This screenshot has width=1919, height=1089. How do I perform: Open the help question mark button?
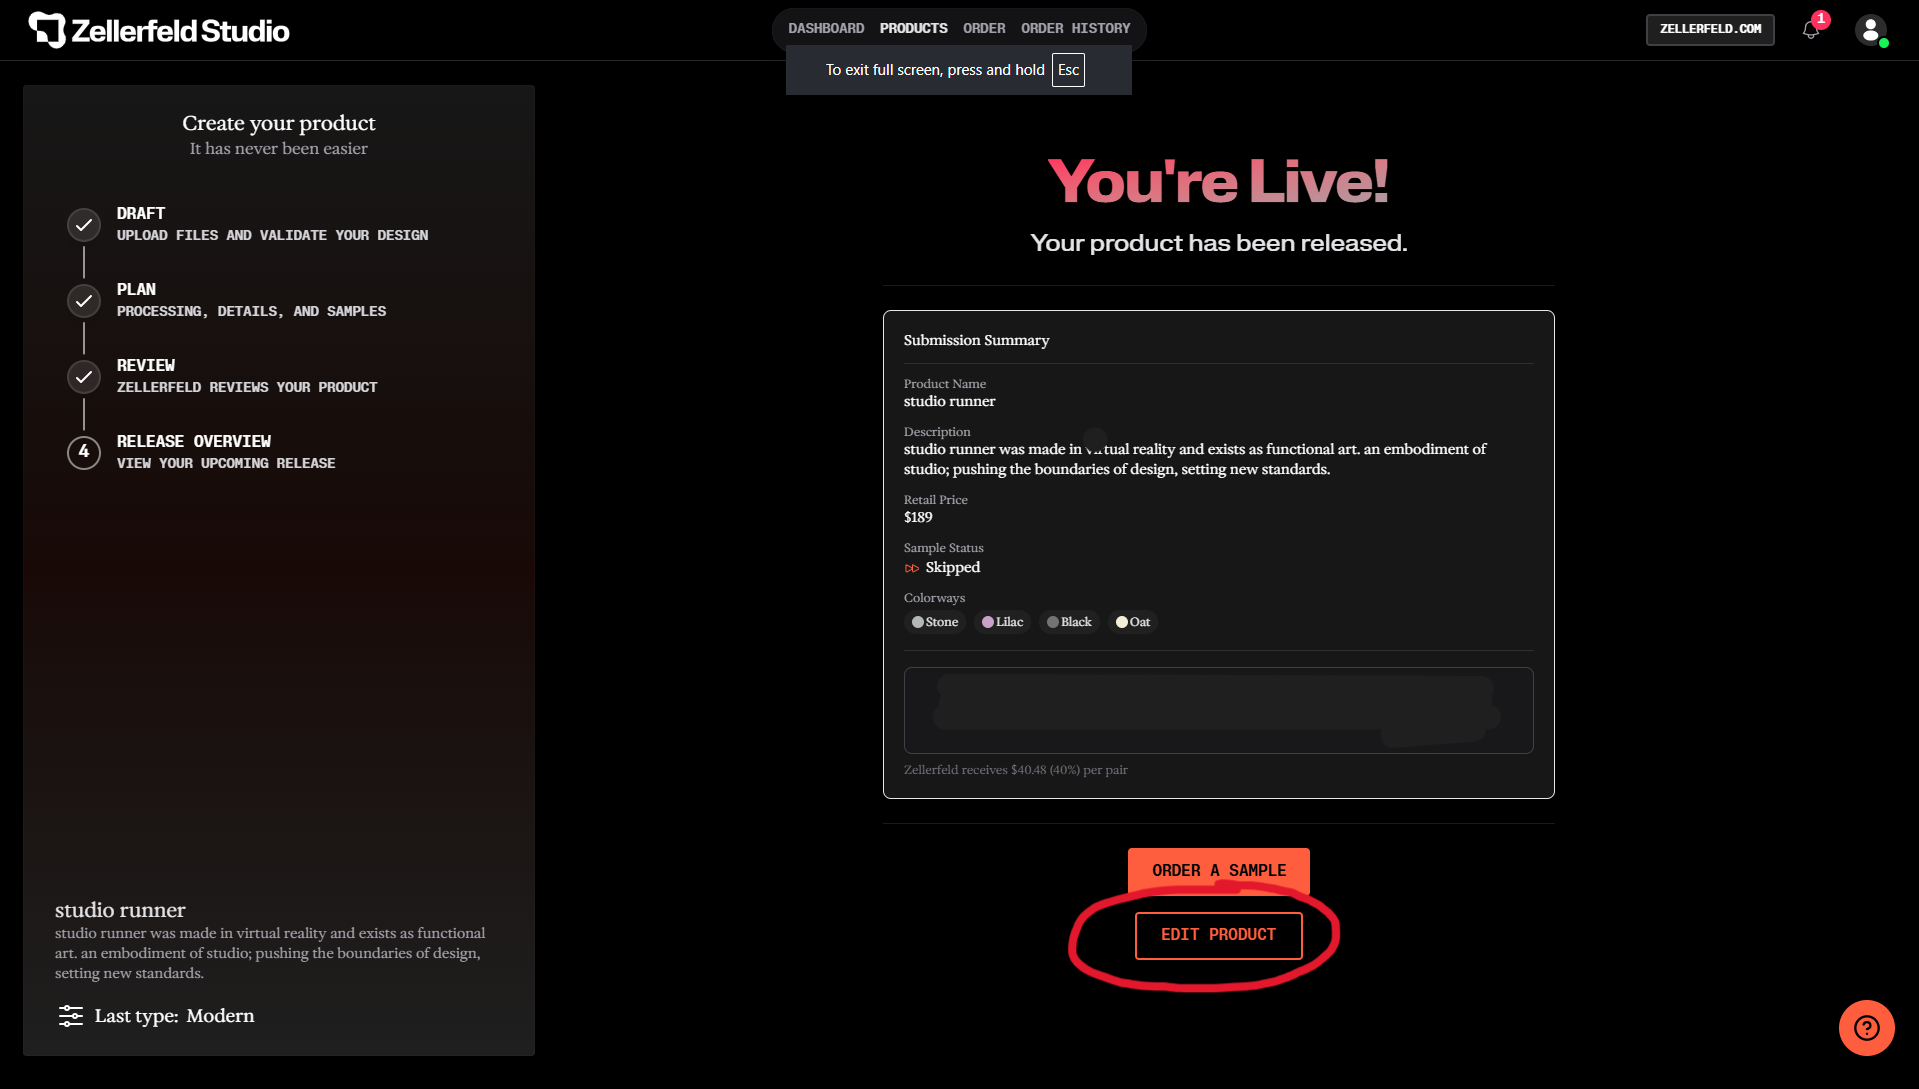point(1866,1028)
